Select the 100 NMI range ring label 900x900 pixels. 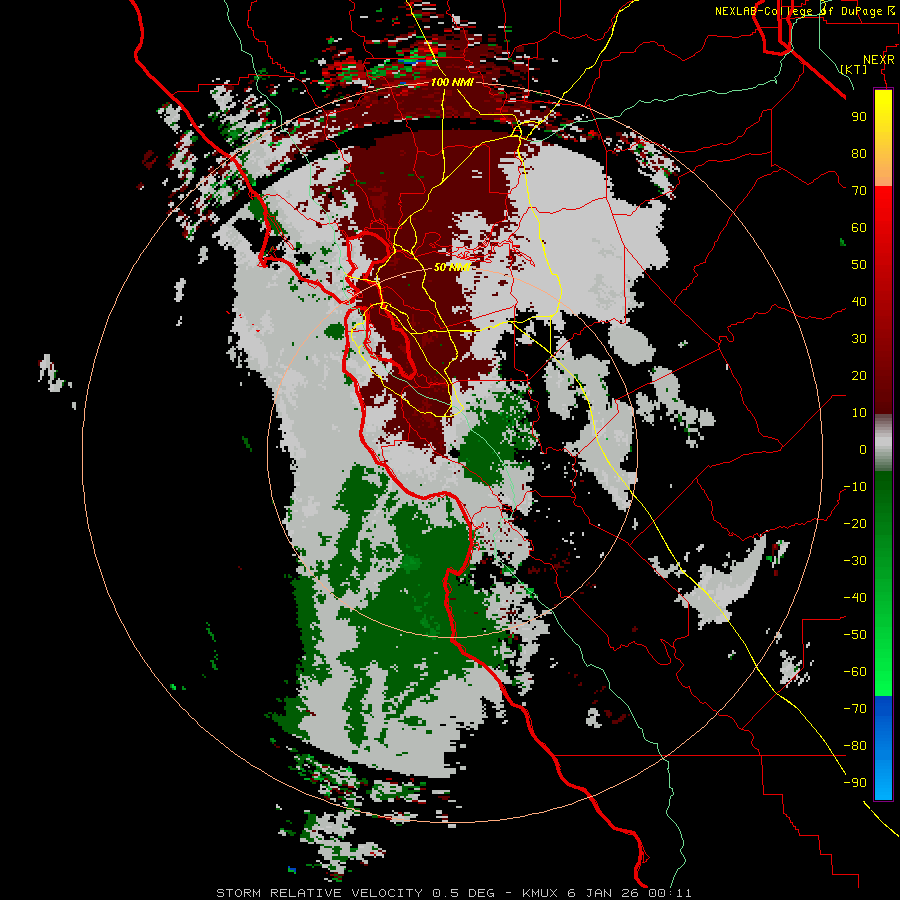(452, 82)
